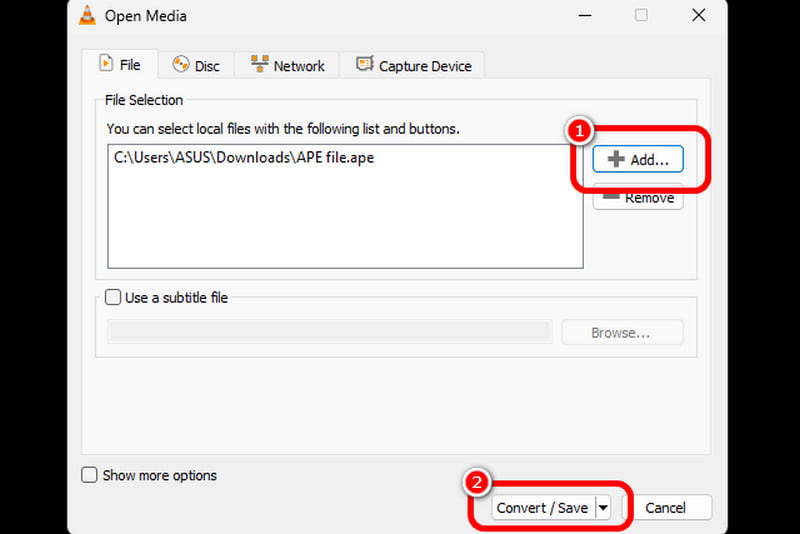Expand the Convert / Save dropdown arrow
The image size is (800, 534).
(603, 508)
